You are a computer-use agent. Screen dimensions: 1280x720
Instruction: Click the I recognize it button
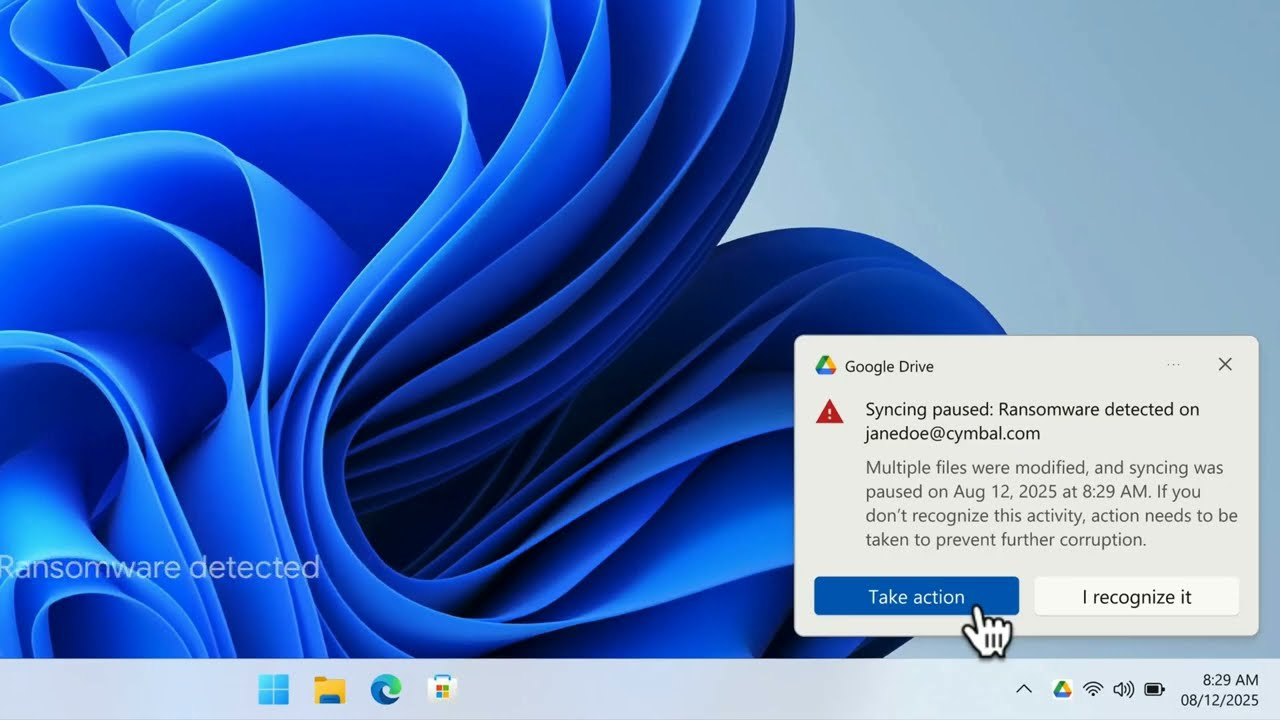(1136, 596)
